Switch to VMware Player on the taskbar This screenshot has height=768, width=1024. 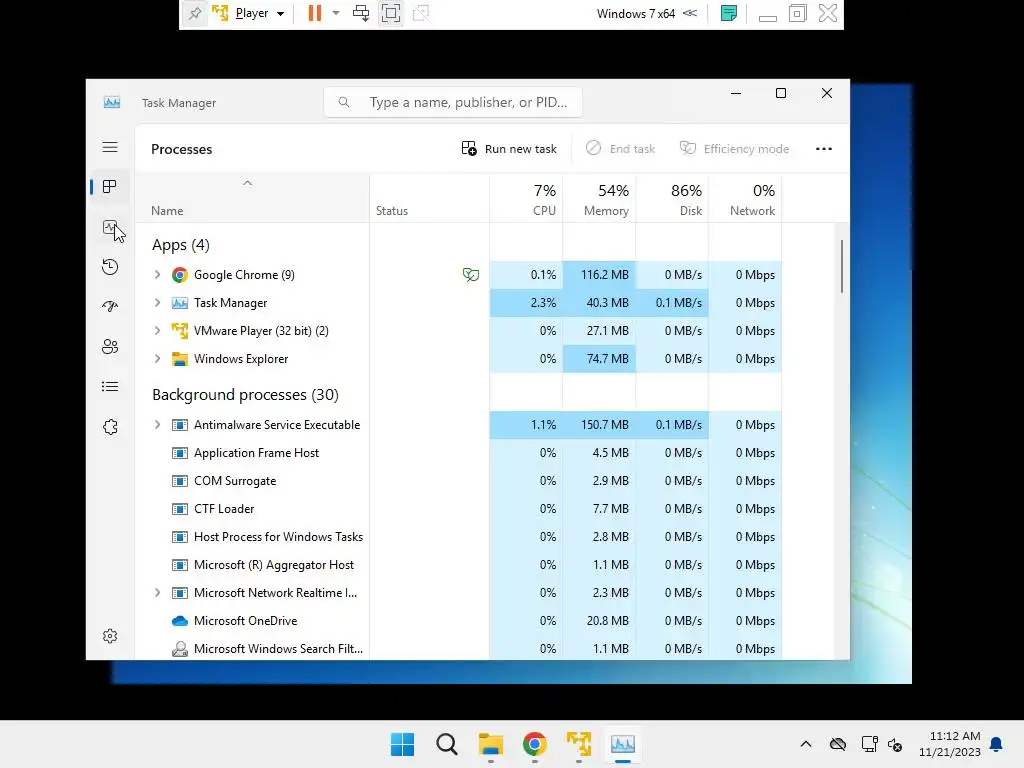579,744
